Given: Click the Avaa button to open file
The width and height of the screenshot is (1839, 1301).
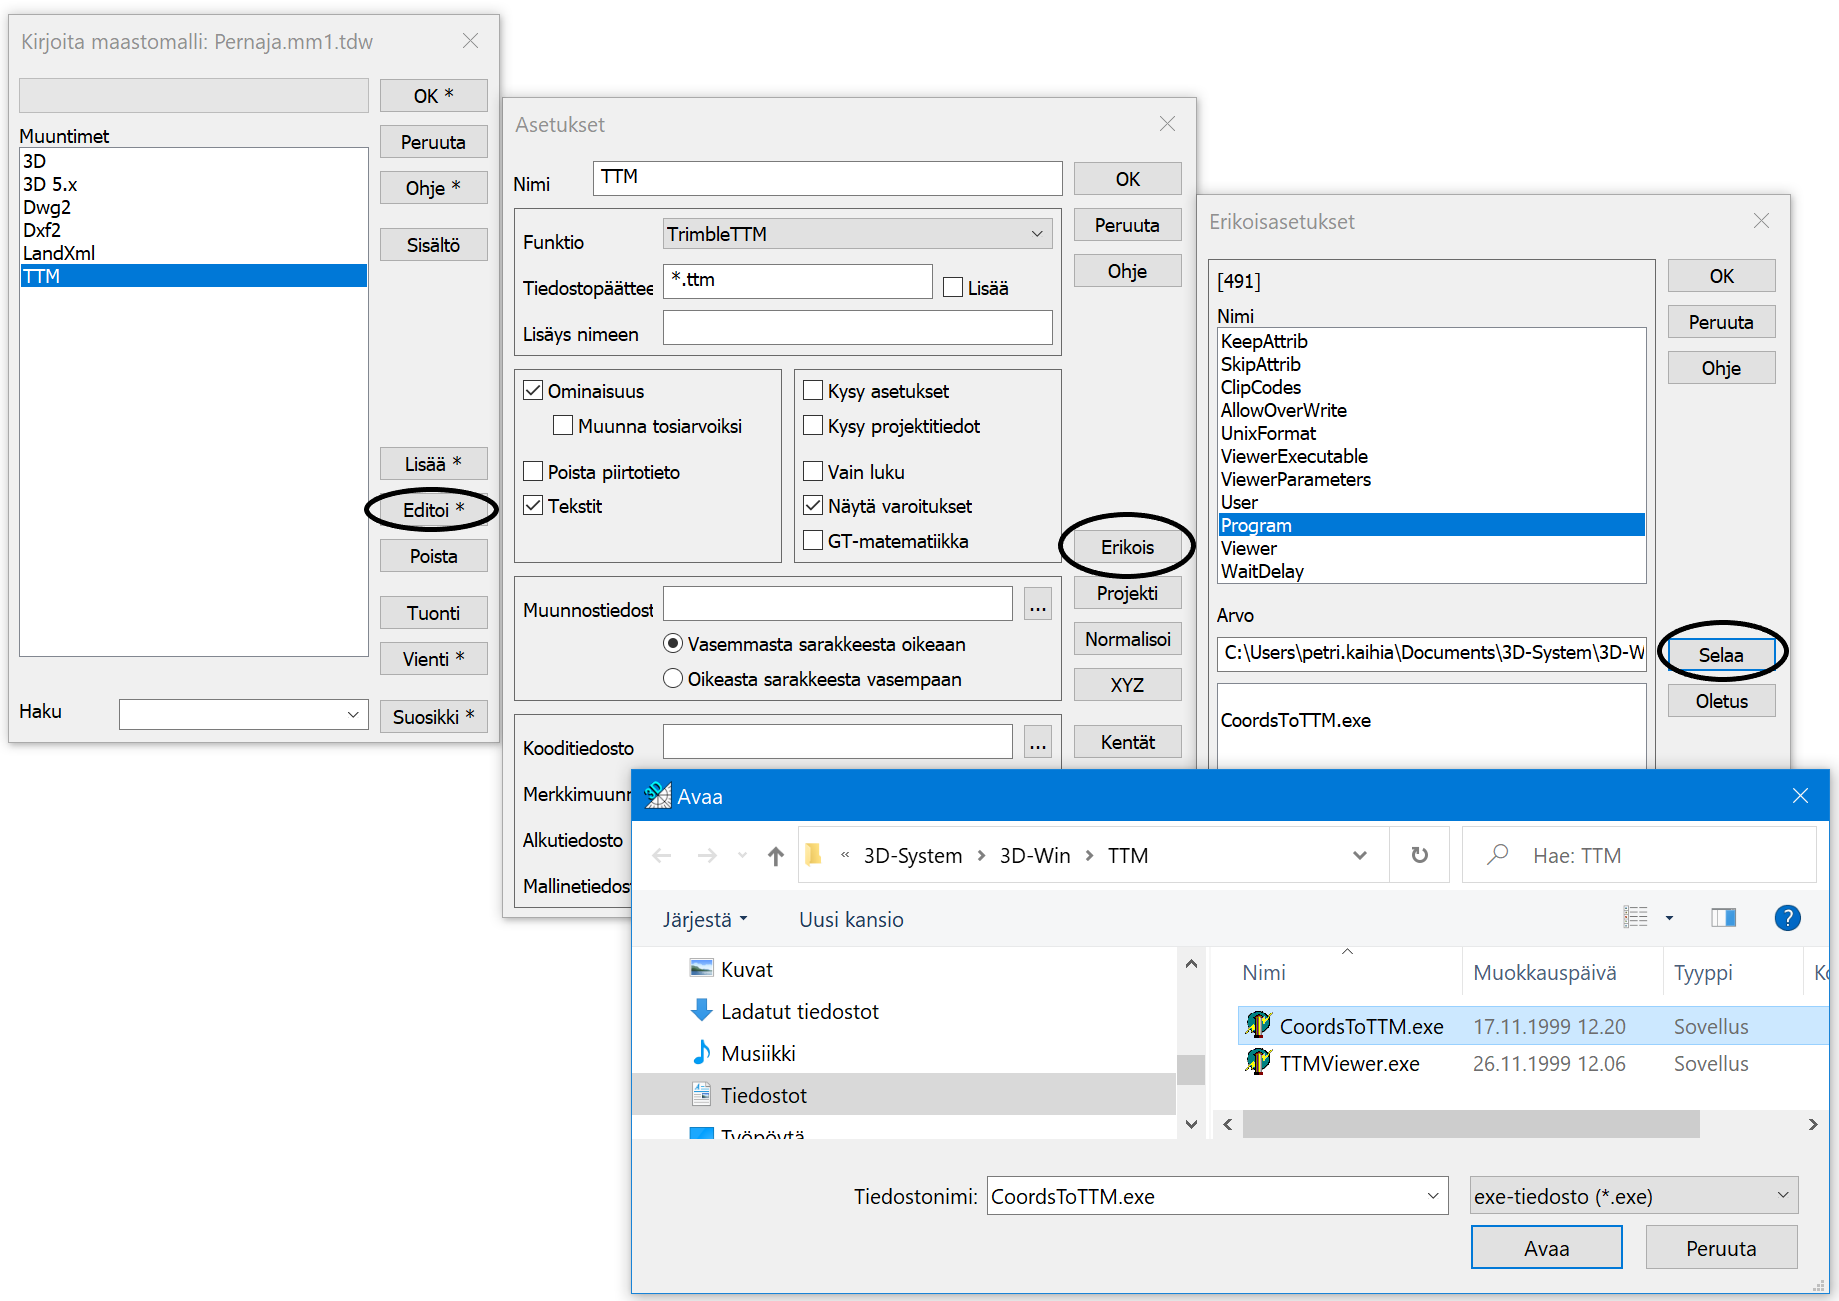Looking at the screenshot, I should pyautogui.click(x=1545, y=1248).
